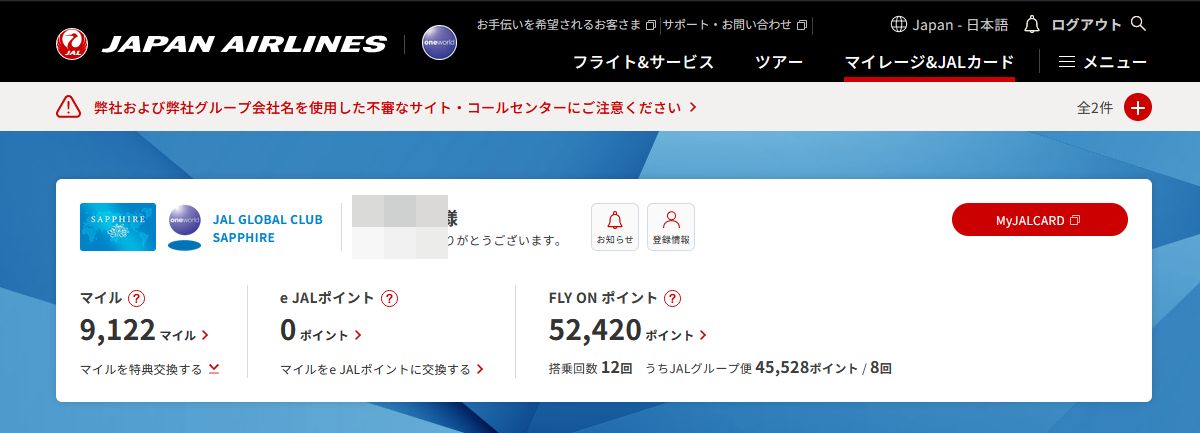
Task: Click 搭乗回数 12回 text
Action: [591, 368]
